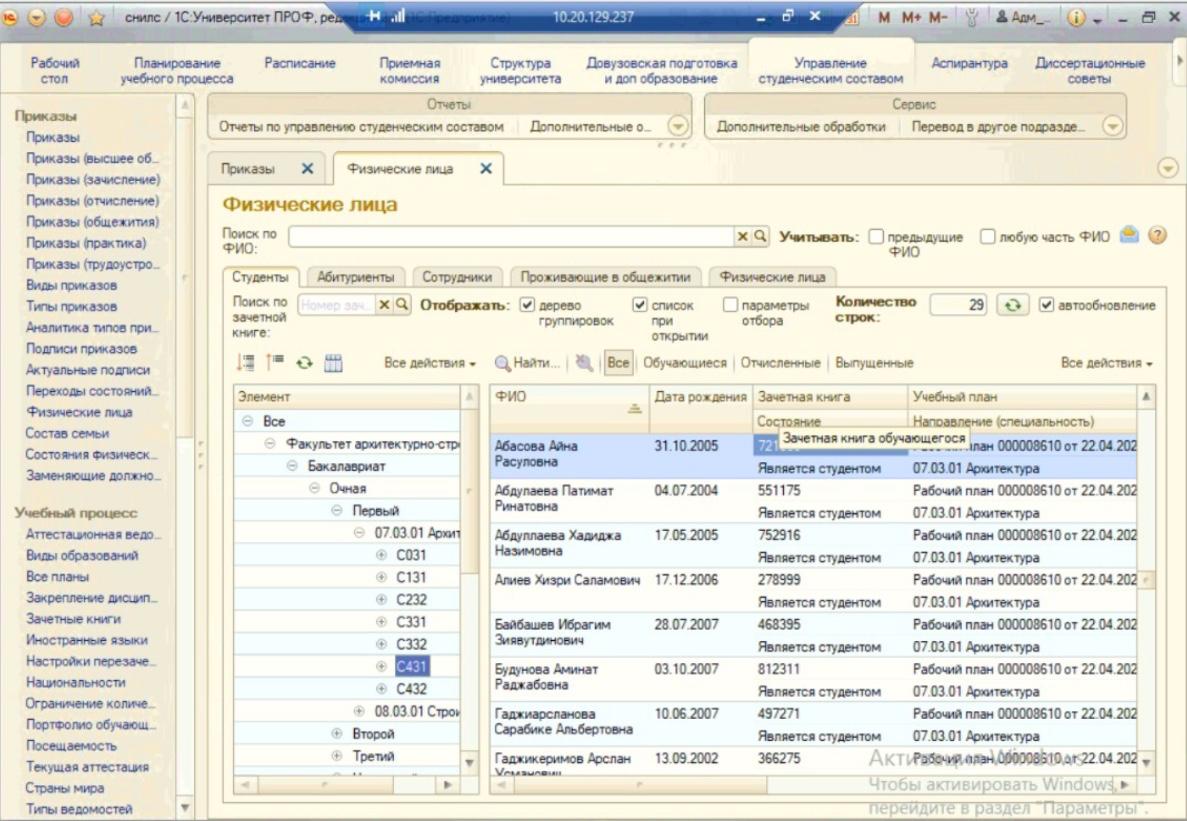Click the help question mark icon
The width and height of the screenshot is (1187, 821).
1157,237
